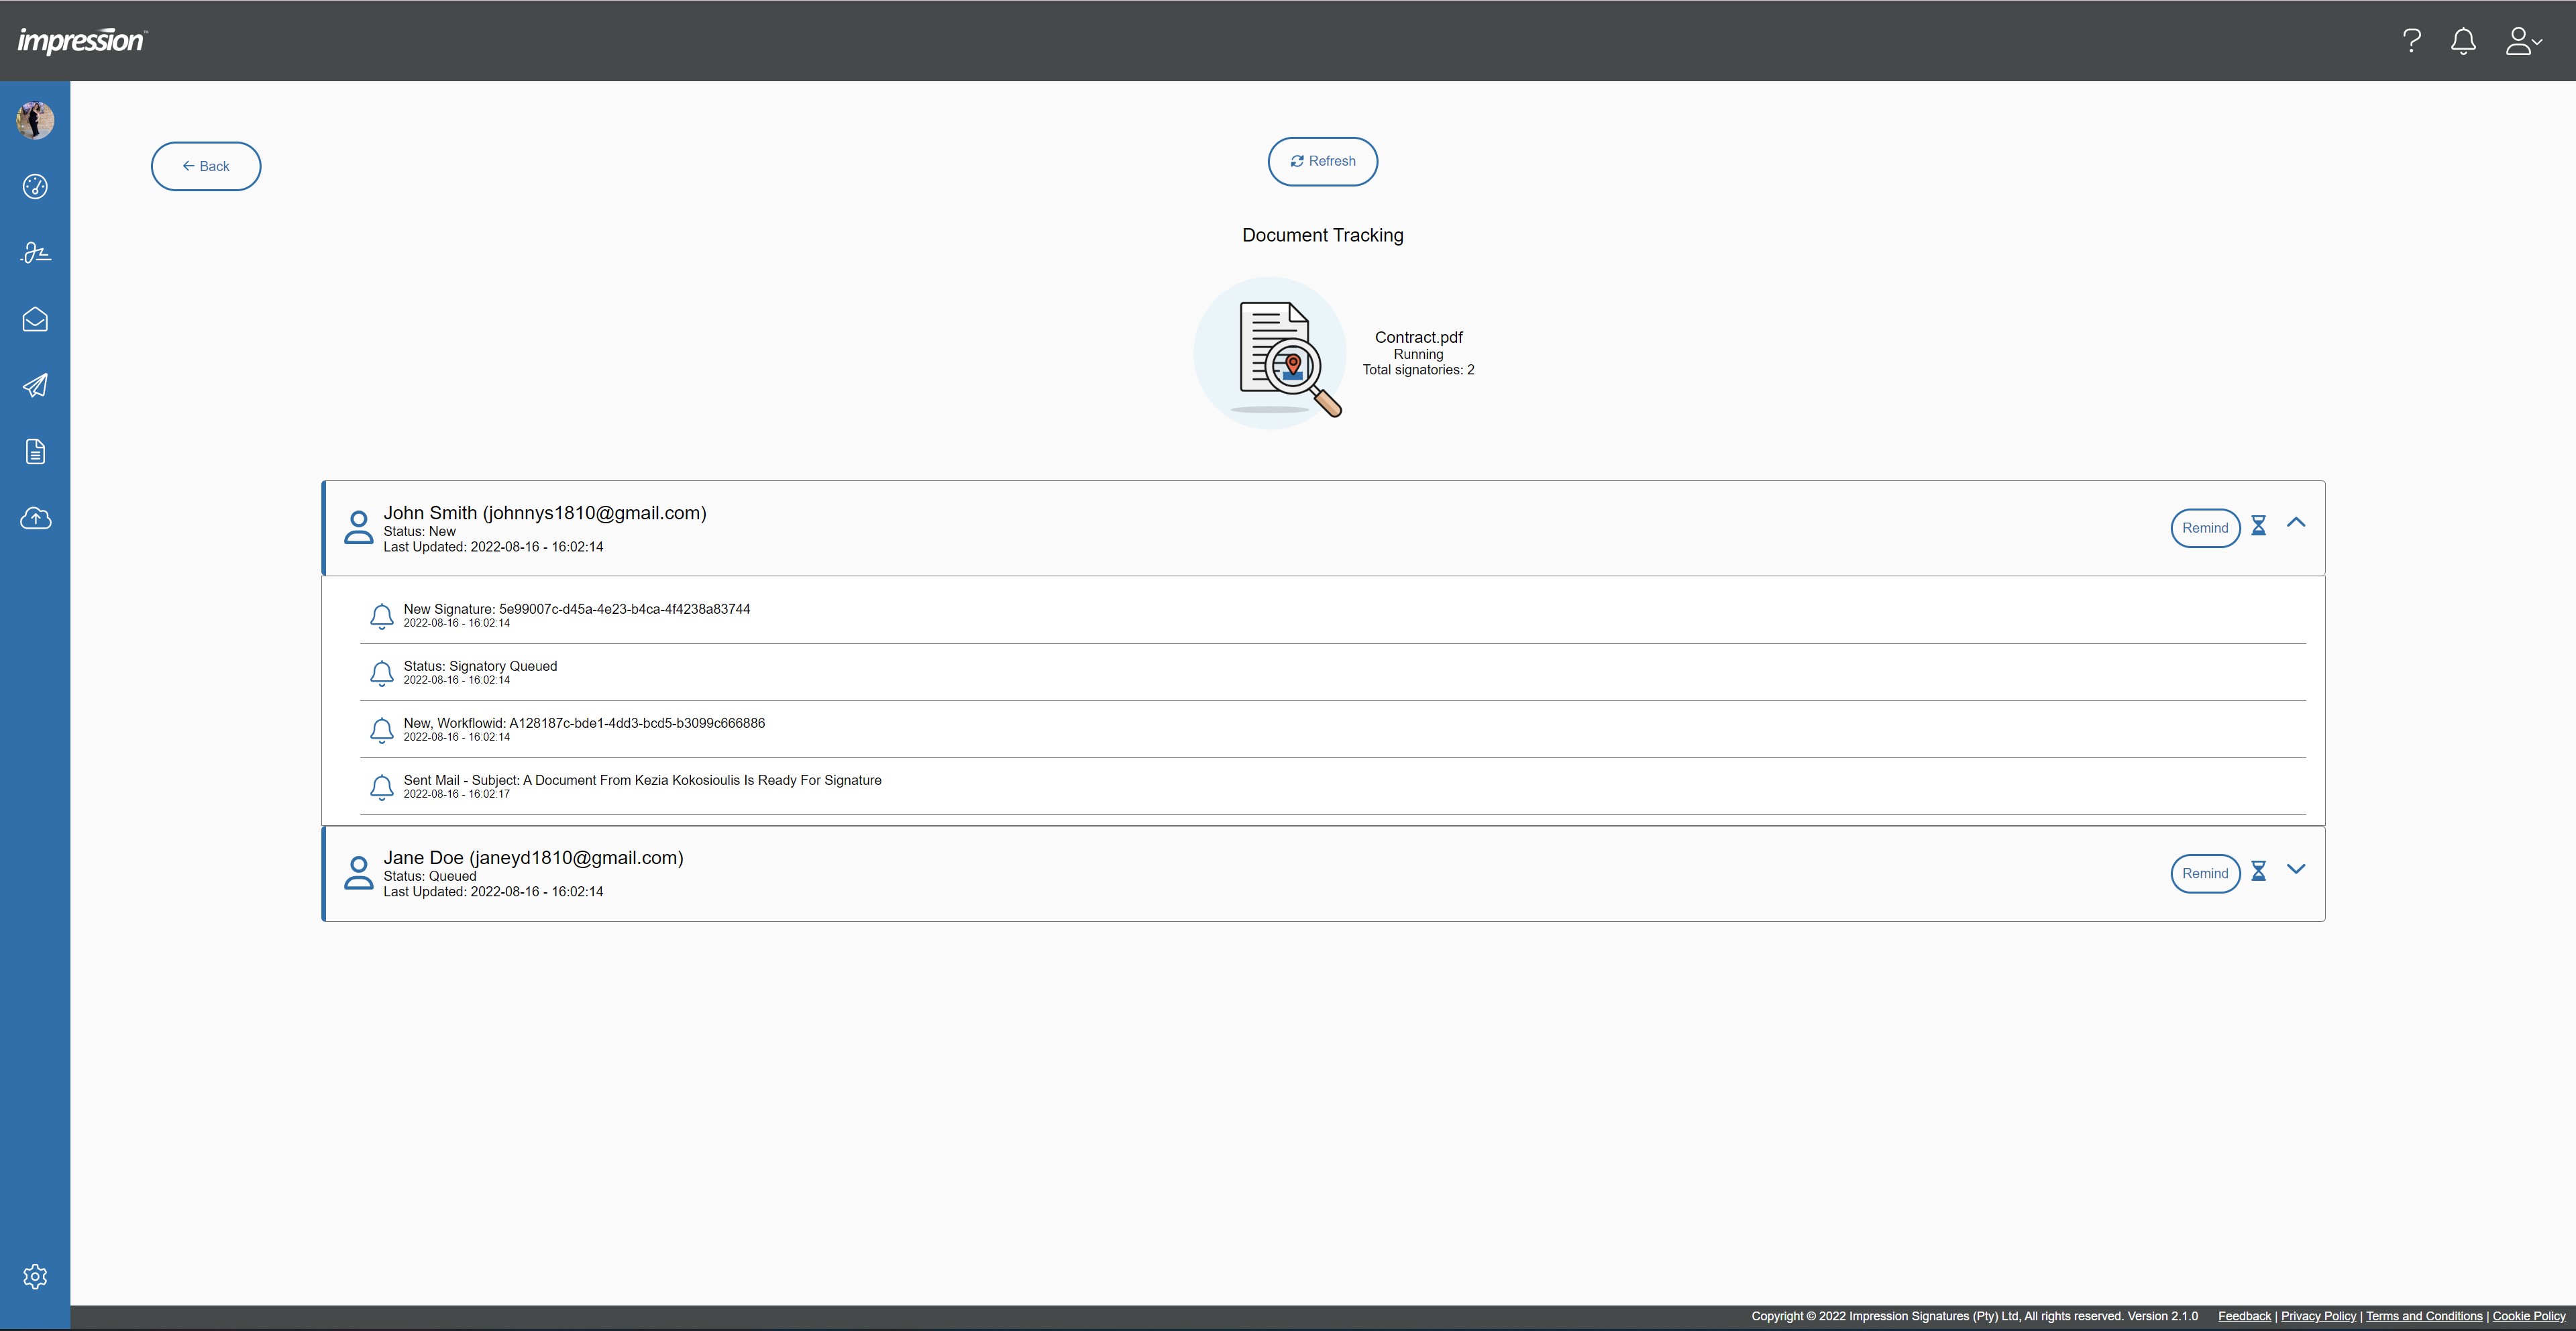
Task: Click the cloud upload sidebar icon
Action: pyautogui.click(x=35, y=518)
